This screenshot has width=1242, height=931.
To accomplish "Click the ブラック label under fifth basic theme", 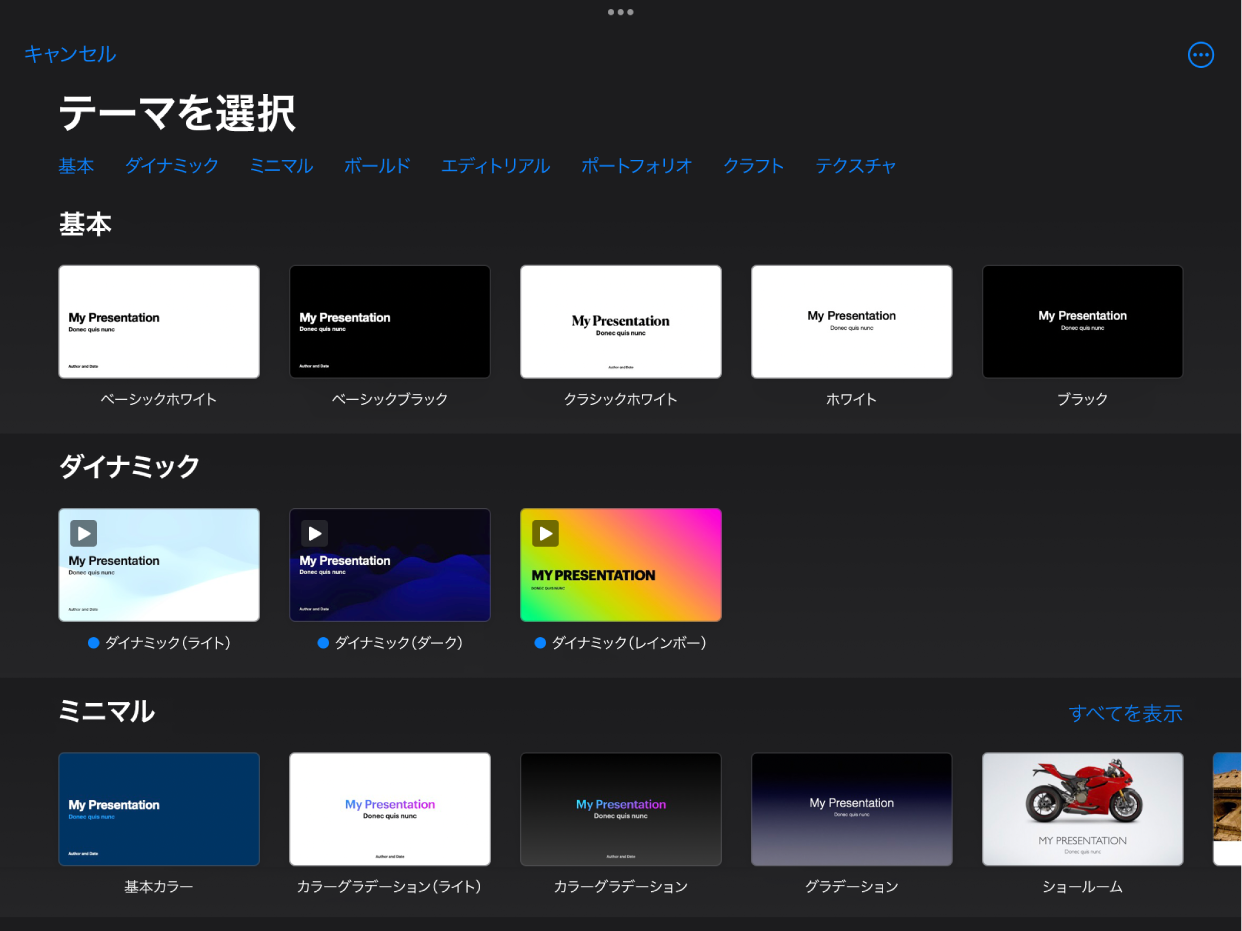I will click(1083, 399).
